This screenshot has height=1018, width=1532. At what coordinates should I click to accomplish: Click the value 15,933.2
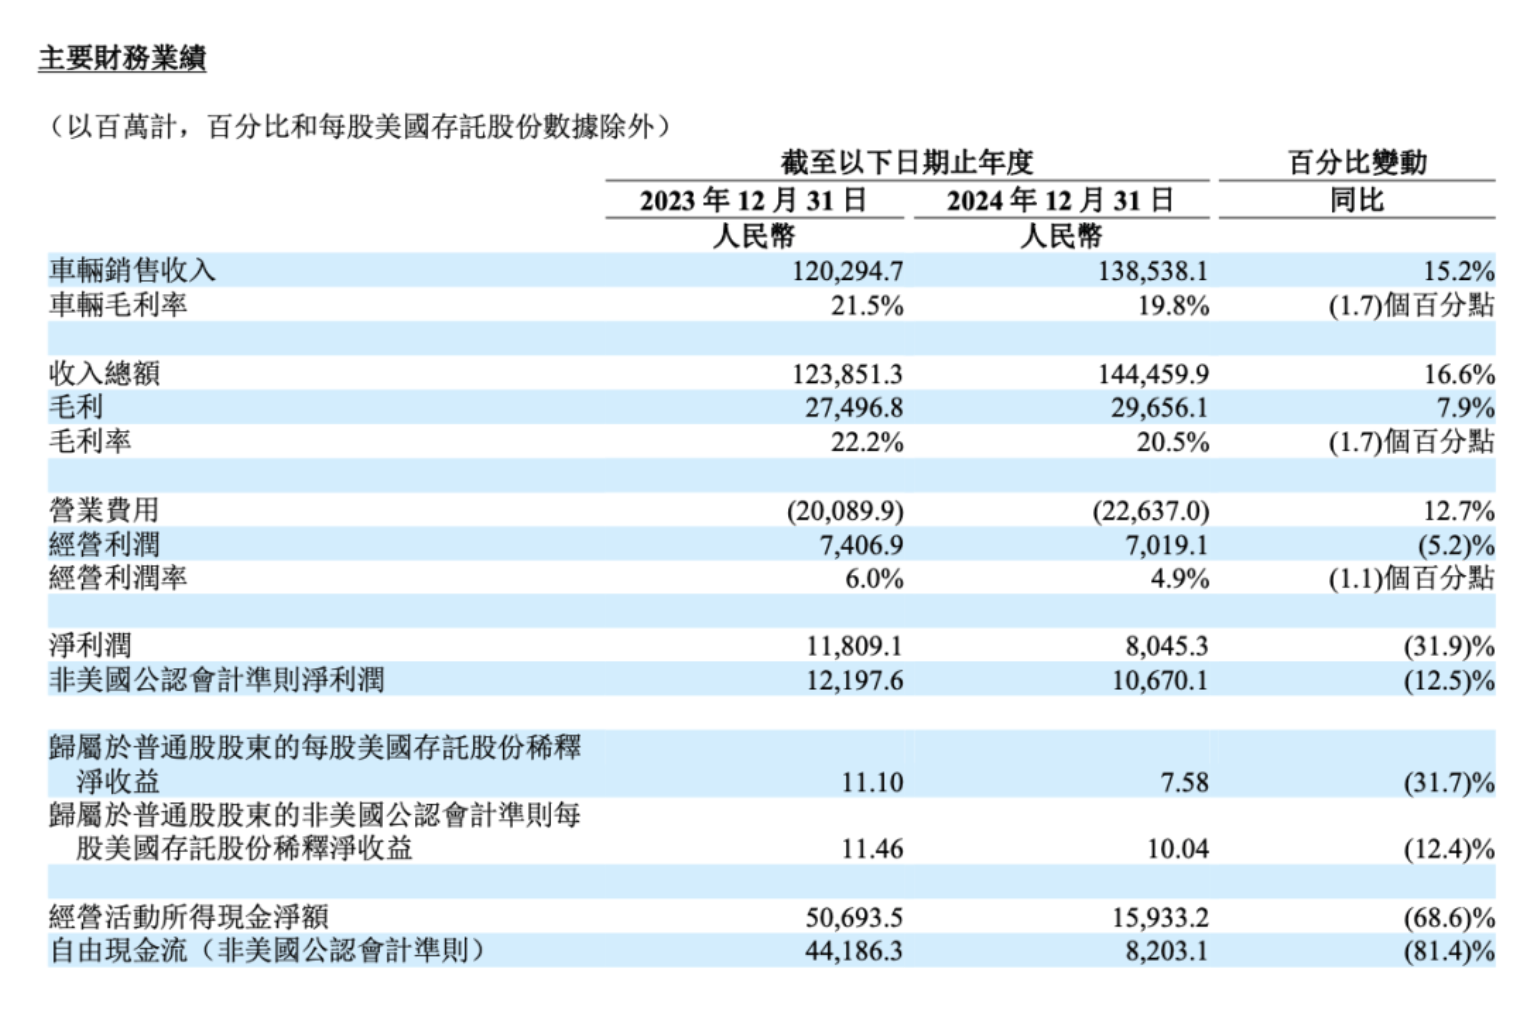point(1161,918)
